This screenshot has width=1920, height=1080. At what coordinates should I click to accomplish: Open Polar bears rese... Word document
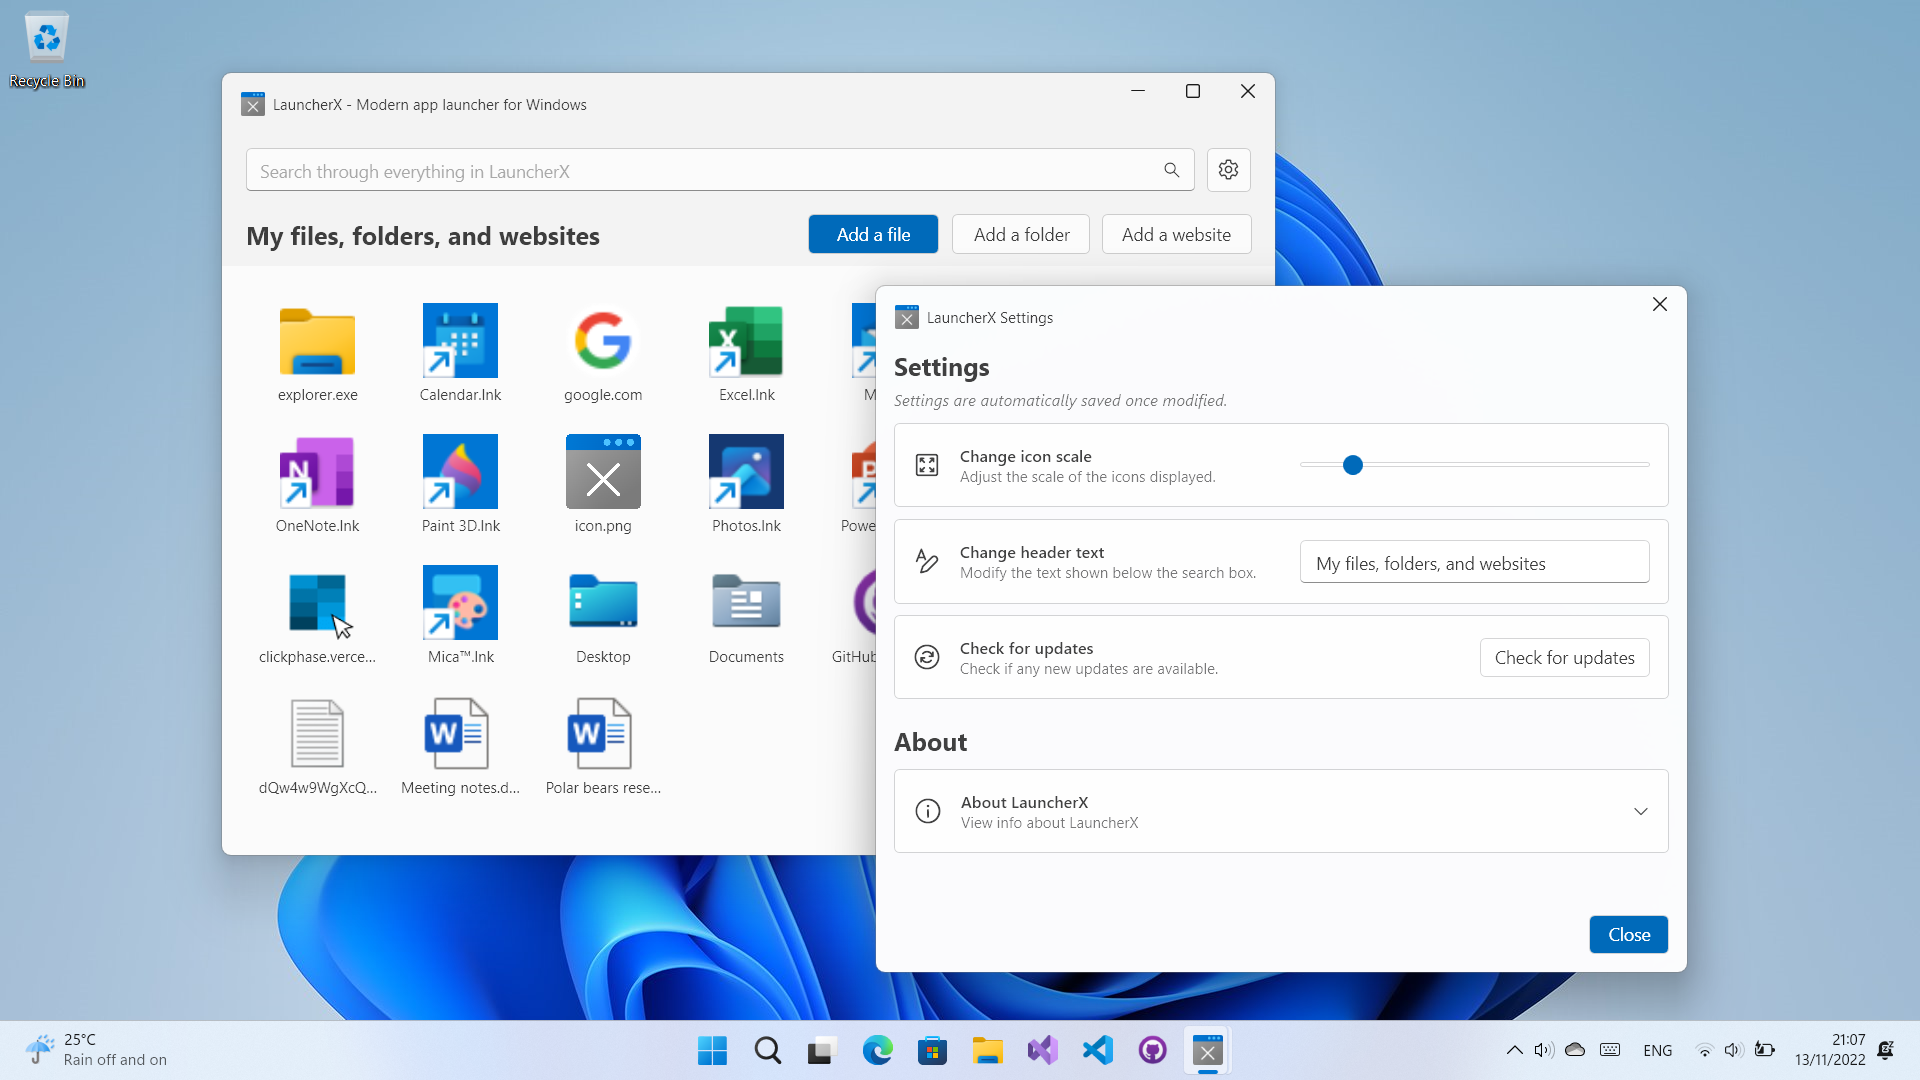603,747
